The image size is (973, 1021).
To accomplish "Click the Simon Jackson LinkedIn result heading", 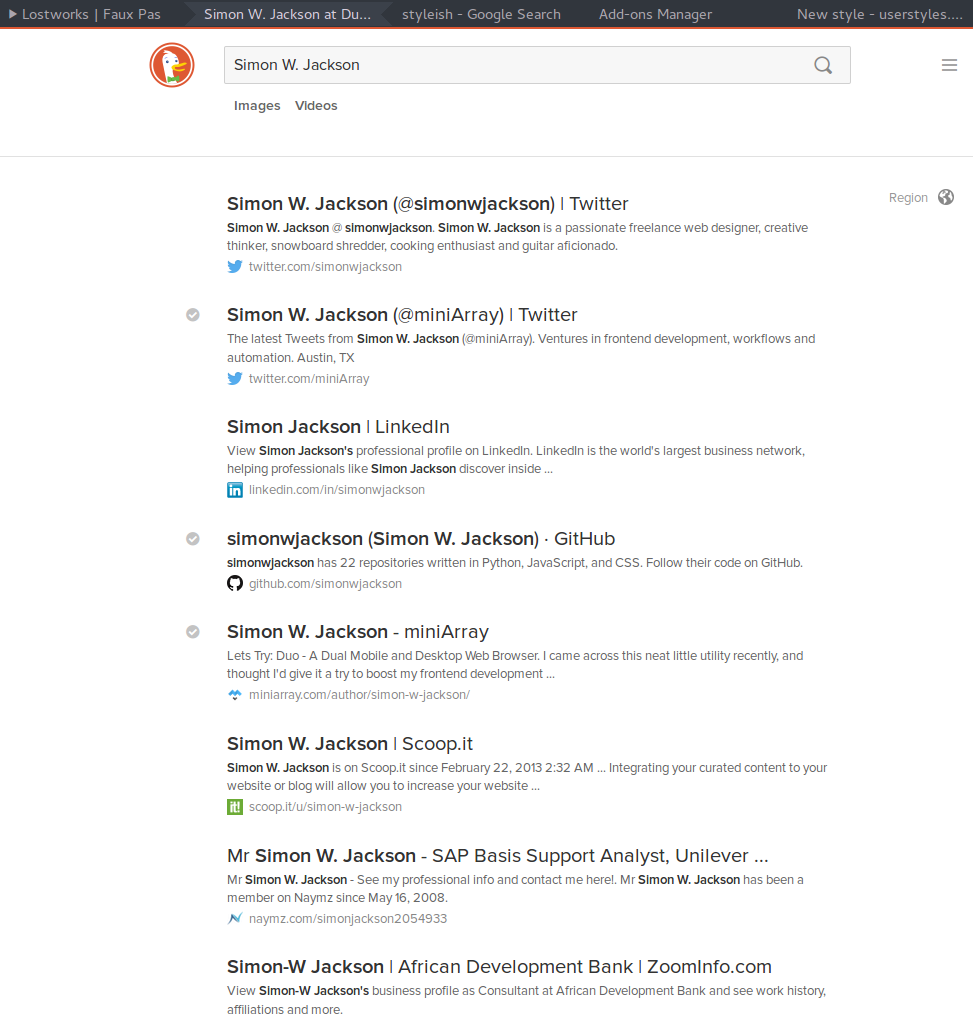I will (338, 426).
